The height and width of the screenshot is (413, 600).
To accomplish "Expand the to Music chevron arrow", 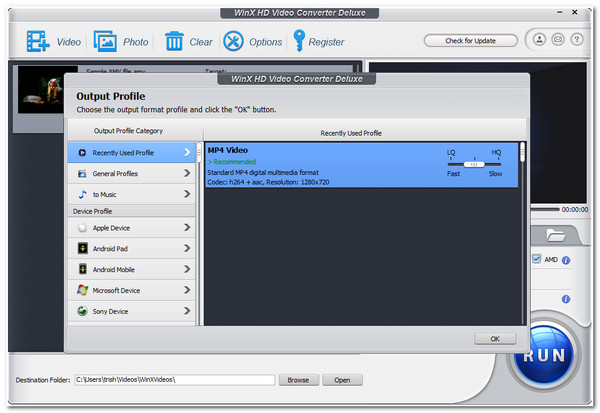I will pos(187,194).
